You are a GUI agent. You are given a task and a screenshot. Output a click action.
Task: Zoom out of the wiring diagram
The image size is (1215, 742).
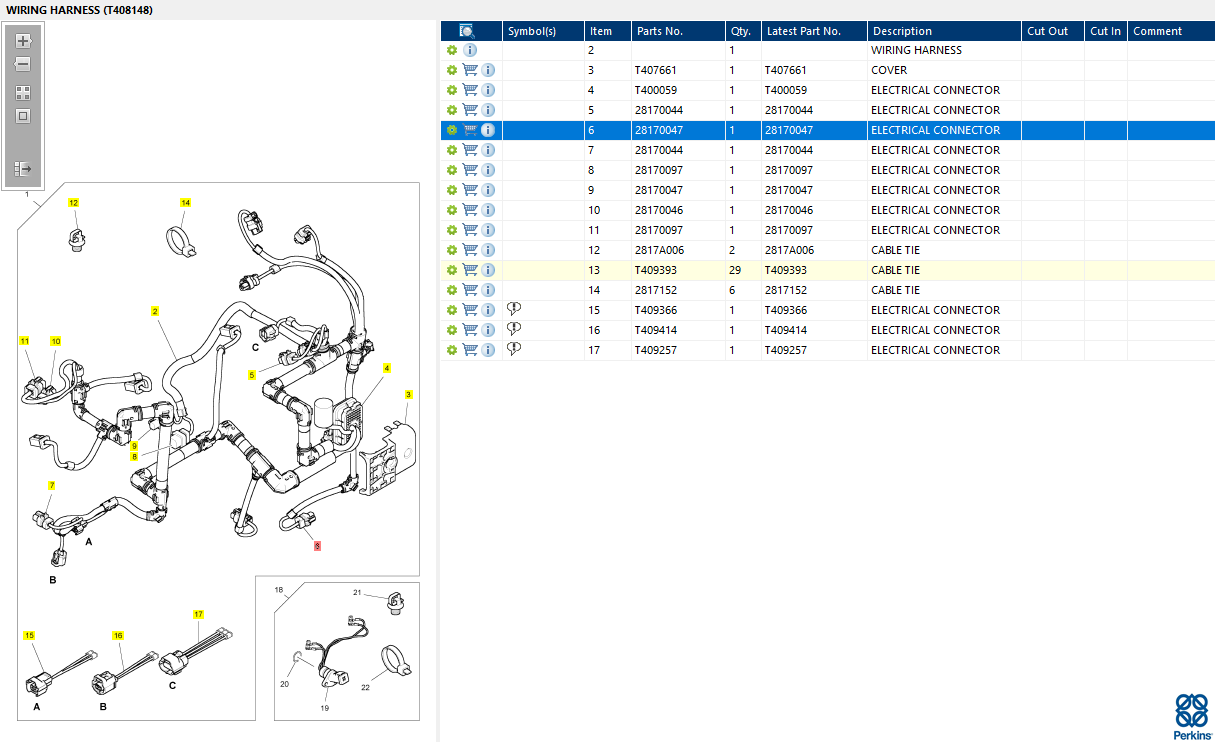click(x=23, y=64)
